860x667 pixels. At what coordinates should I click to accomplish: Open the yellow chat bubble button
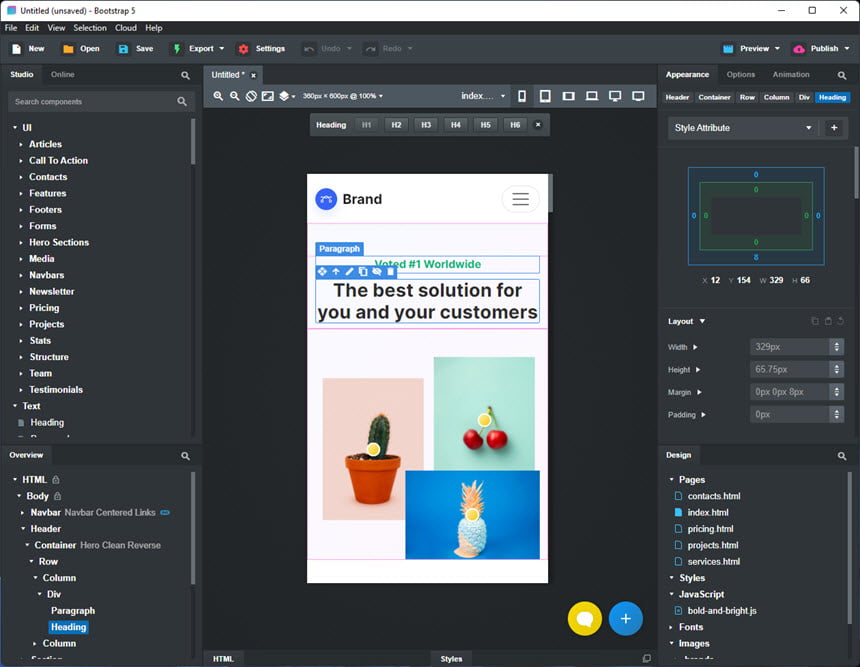click(x=585, y=619)
